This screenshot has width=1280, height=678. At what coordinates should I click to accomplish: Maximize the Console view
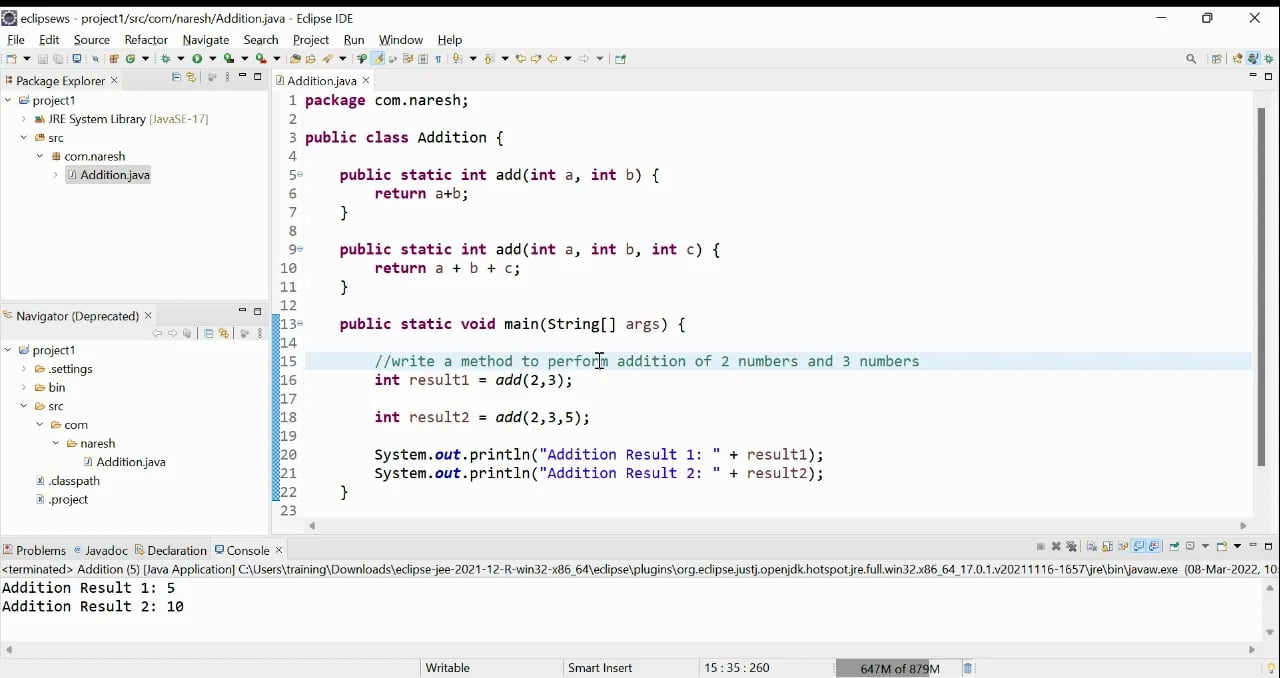click(x=1268, y=546)
